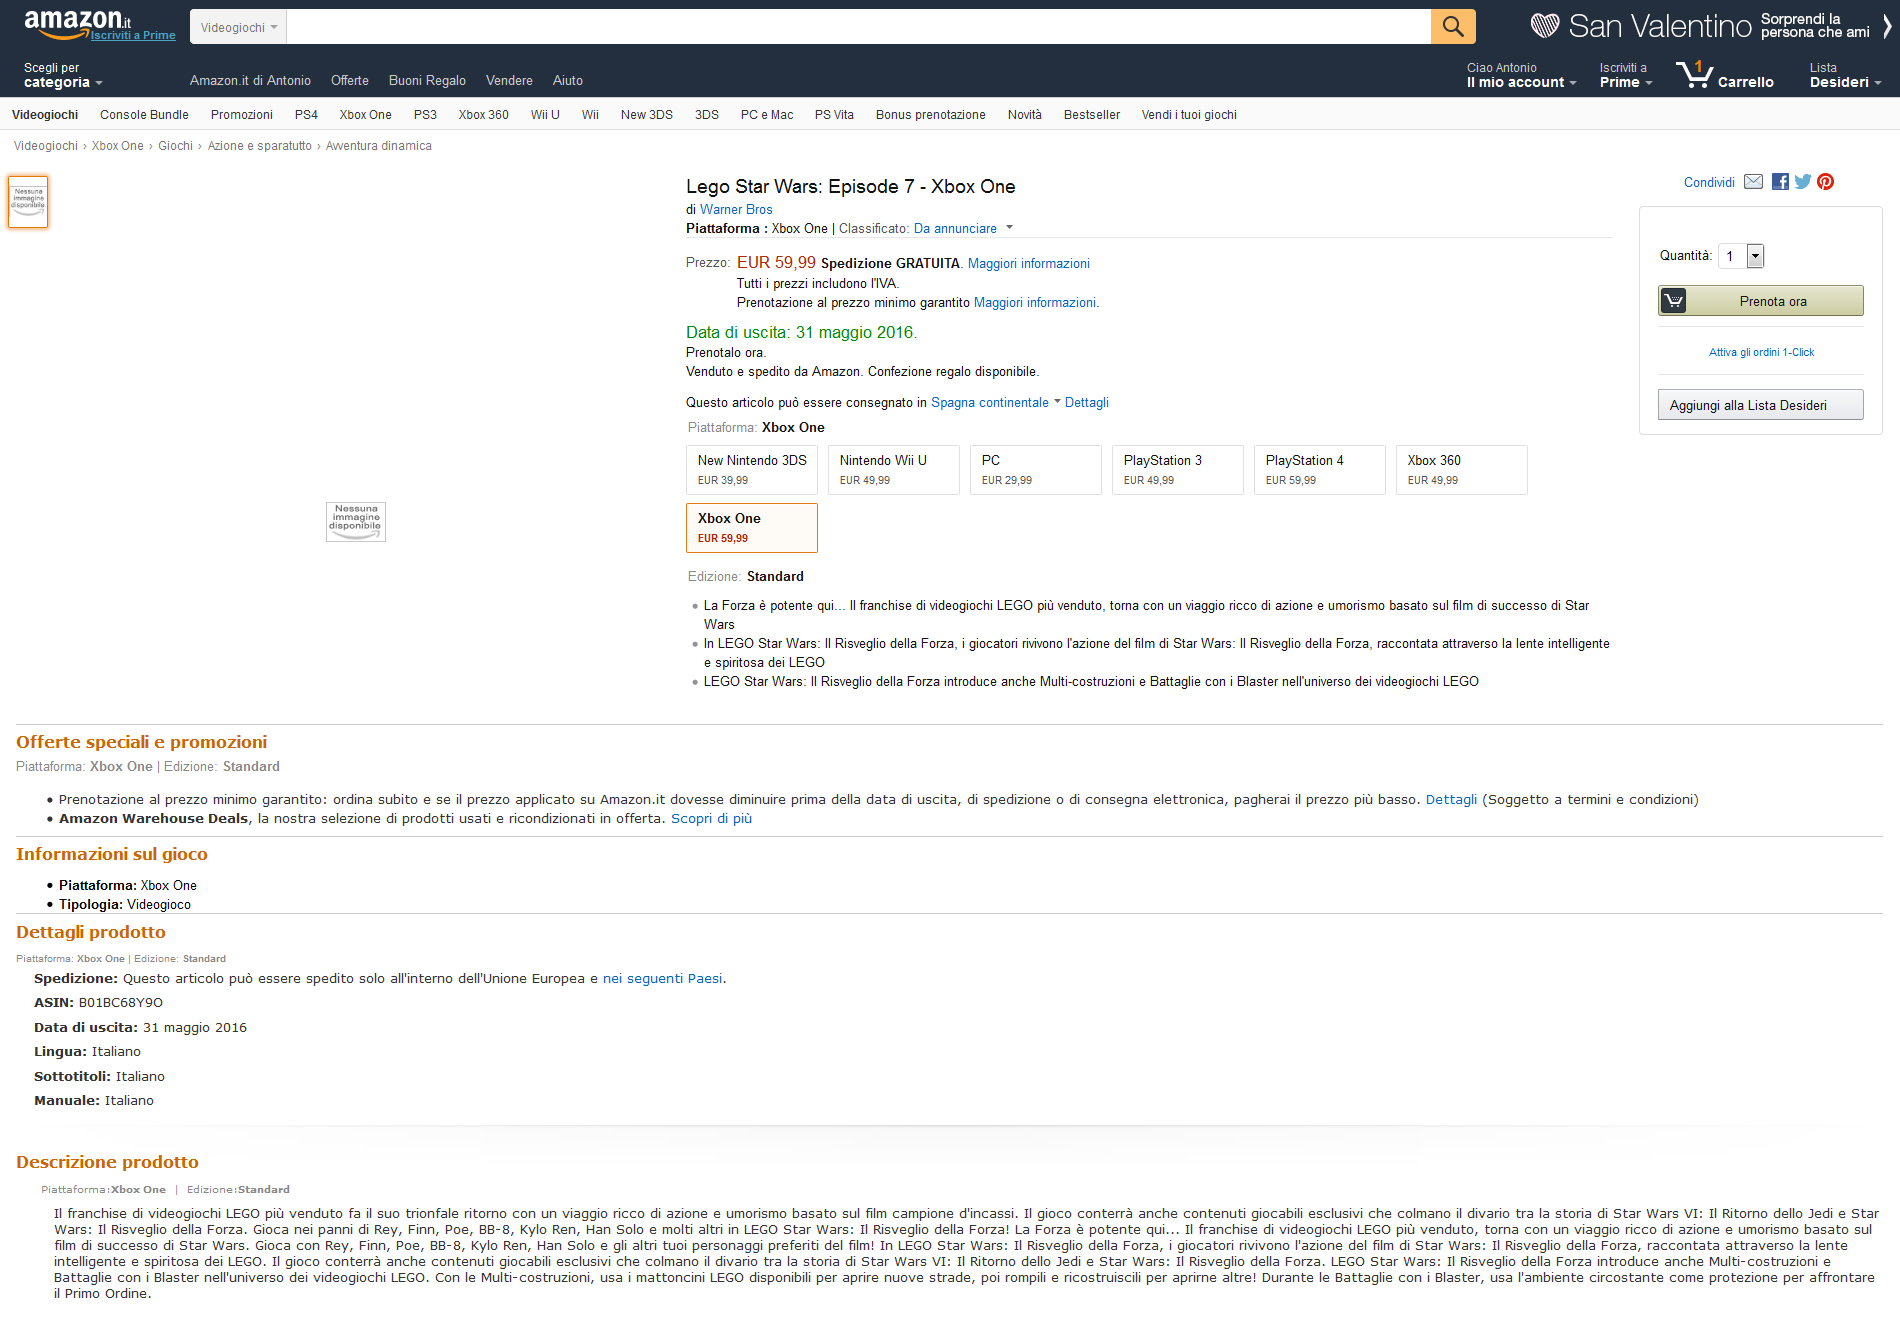Click Xbox One breadcrumb link
The height and width of the screenshot is (1325, 1900).
click(118, 146)
